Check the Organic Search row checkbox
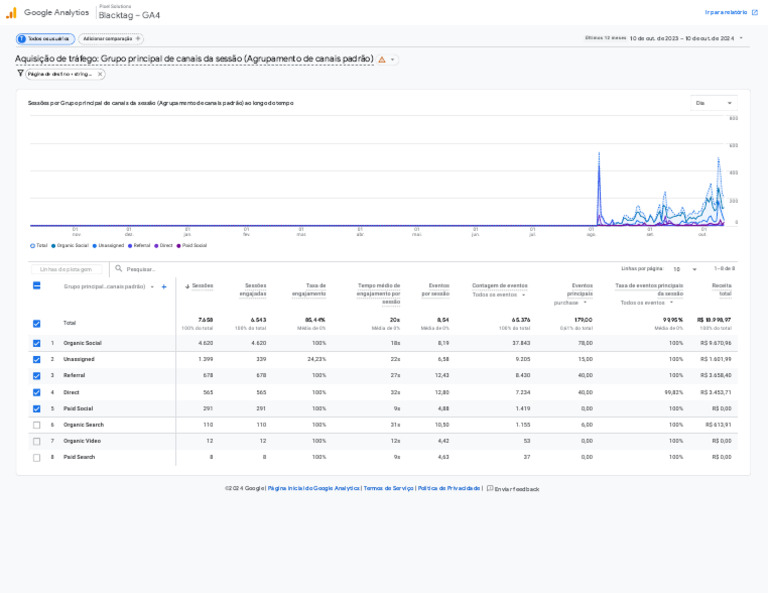Viewport: 768px width, 593px height. click(x=37, y=425)
